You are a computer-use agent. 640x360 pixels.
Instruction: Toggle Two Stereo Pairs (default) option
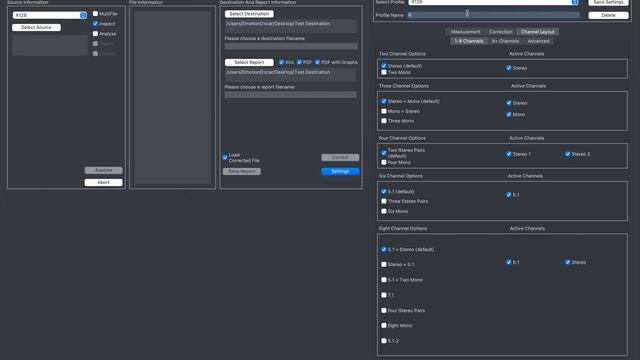(384, 153)
